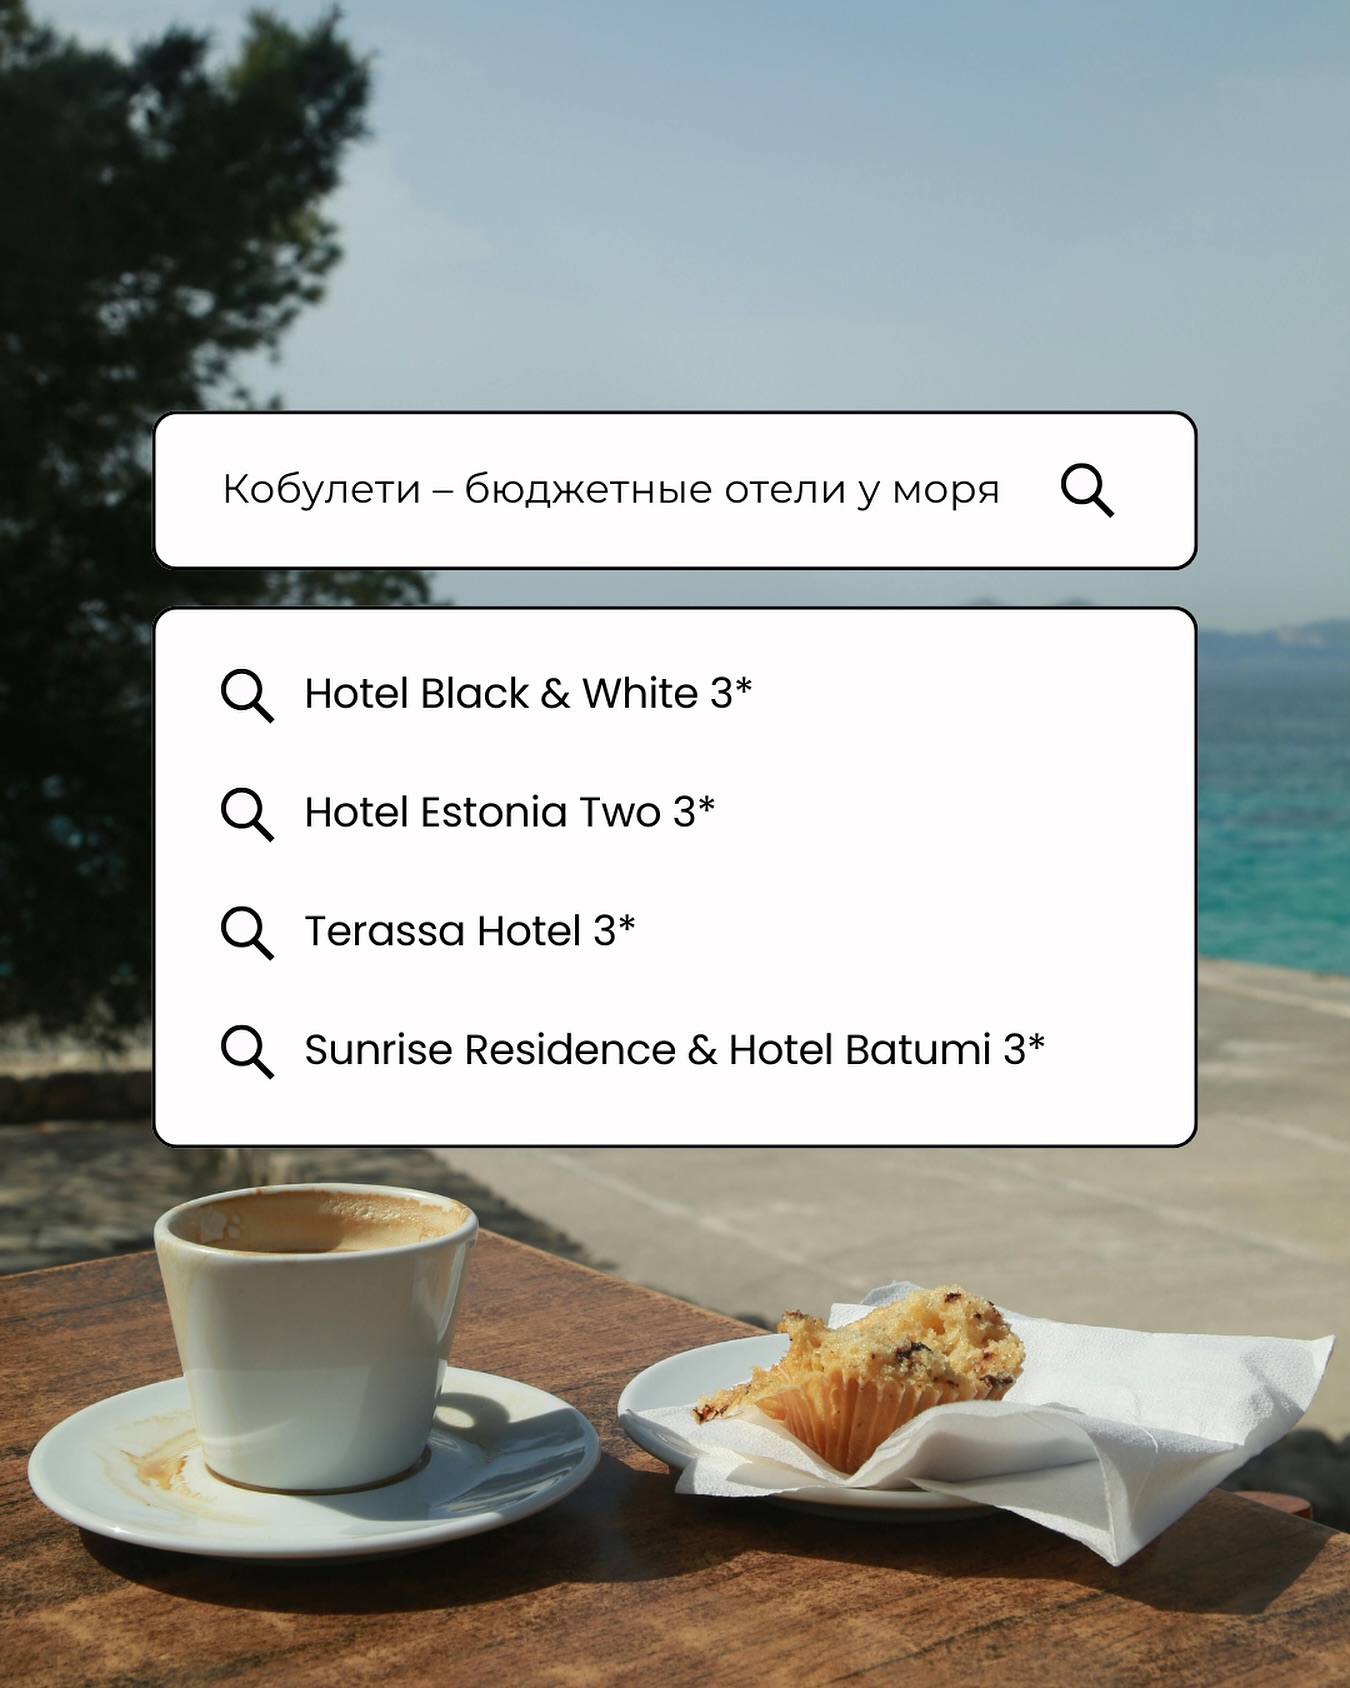
Task: Pick Sunrise Residence & Hotel Batumi 3* suggestion
Action: (x=675, y=1051)
